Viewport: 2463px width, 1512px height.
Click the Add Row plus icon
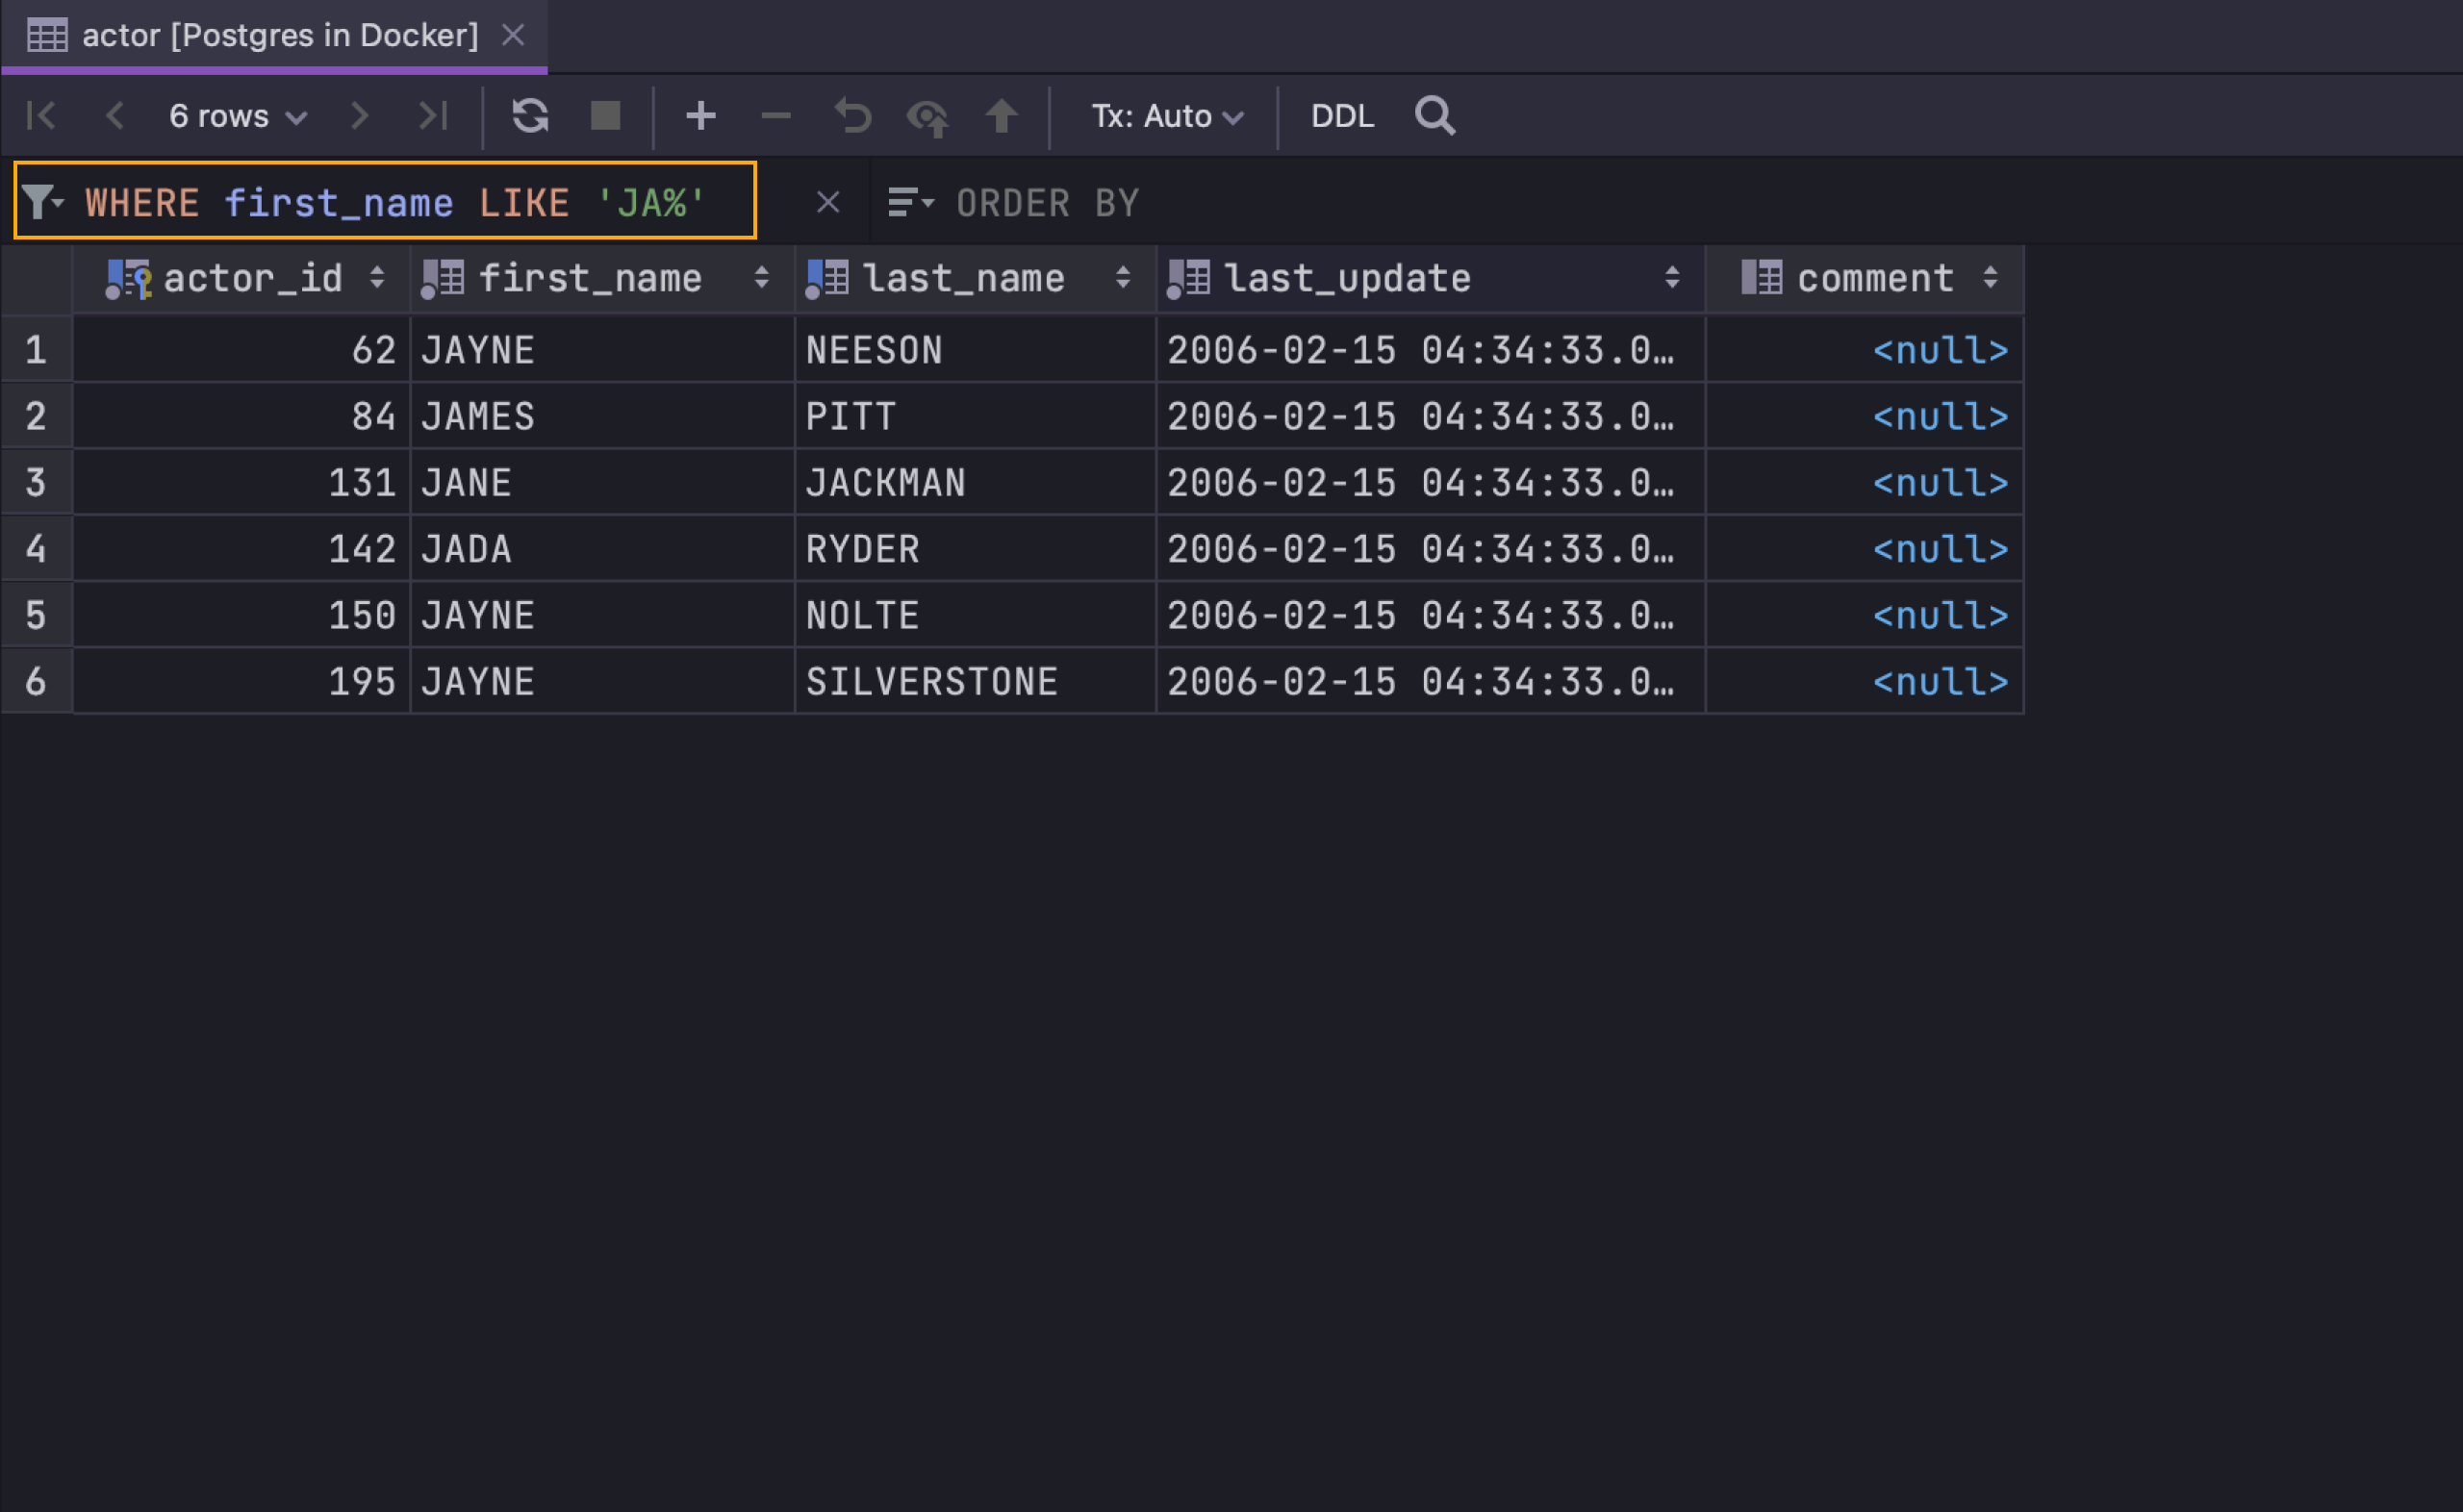coord(700,116)
